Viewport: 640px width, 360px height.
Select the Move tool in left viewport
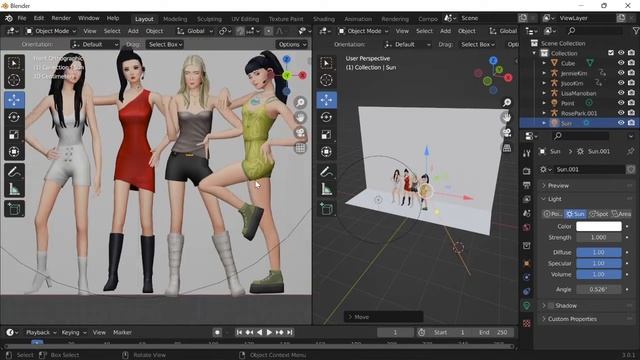(14, 100)
